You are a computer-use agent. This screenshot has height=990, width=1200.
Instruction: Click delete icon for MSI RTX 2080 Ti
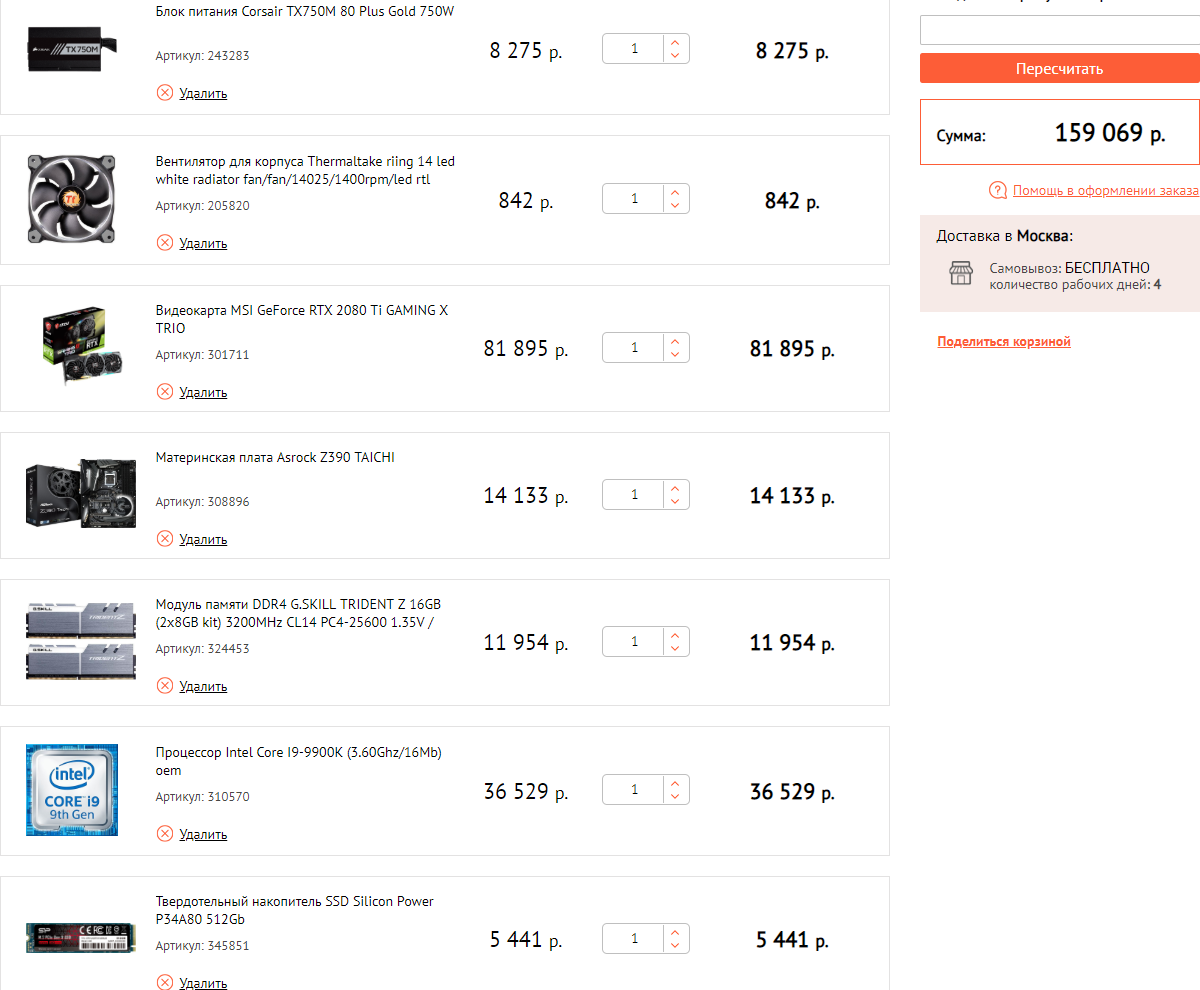coord(165,392)
